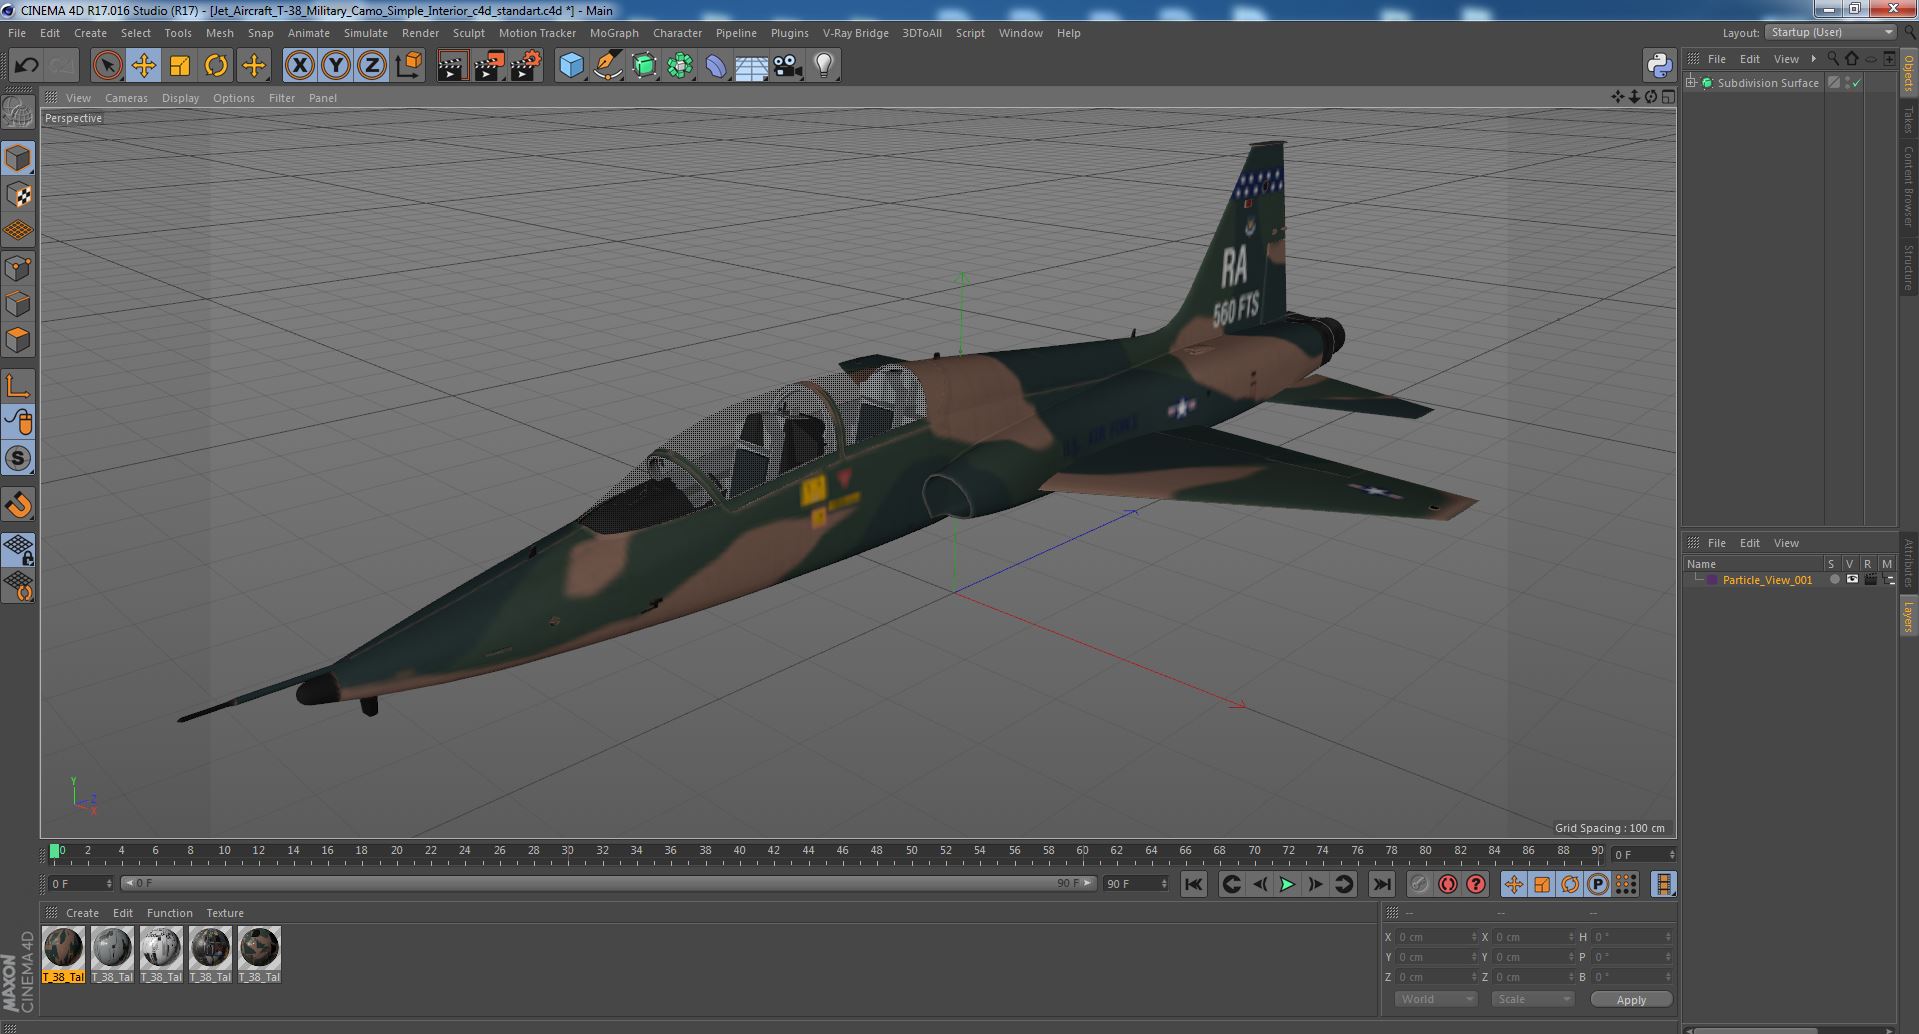The image size is (1919, 1034).
Task: Add a Floor environment object
Action: click(751, 66)
